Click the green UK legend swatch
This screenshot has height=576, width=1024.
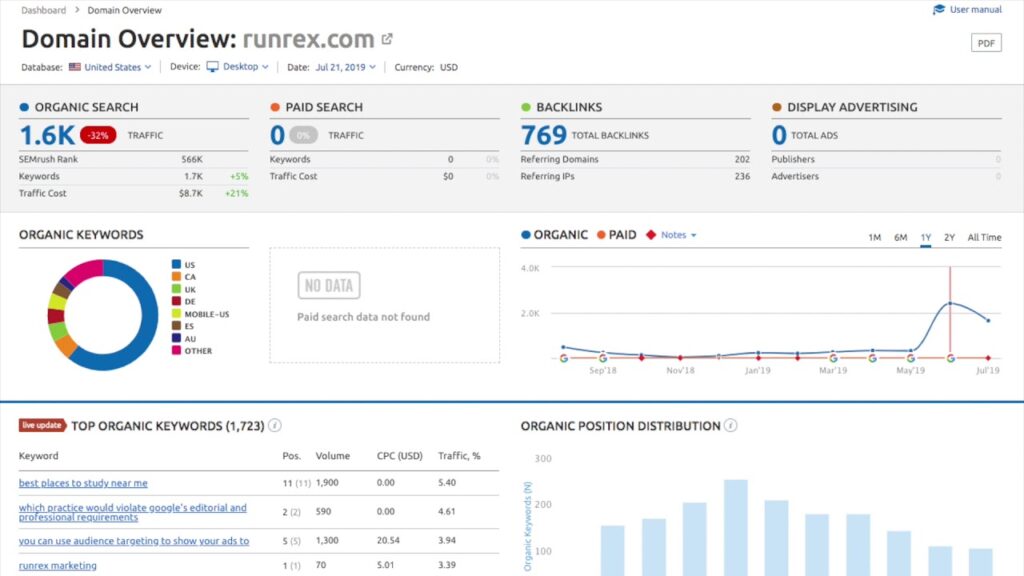[x=176, y=289]
